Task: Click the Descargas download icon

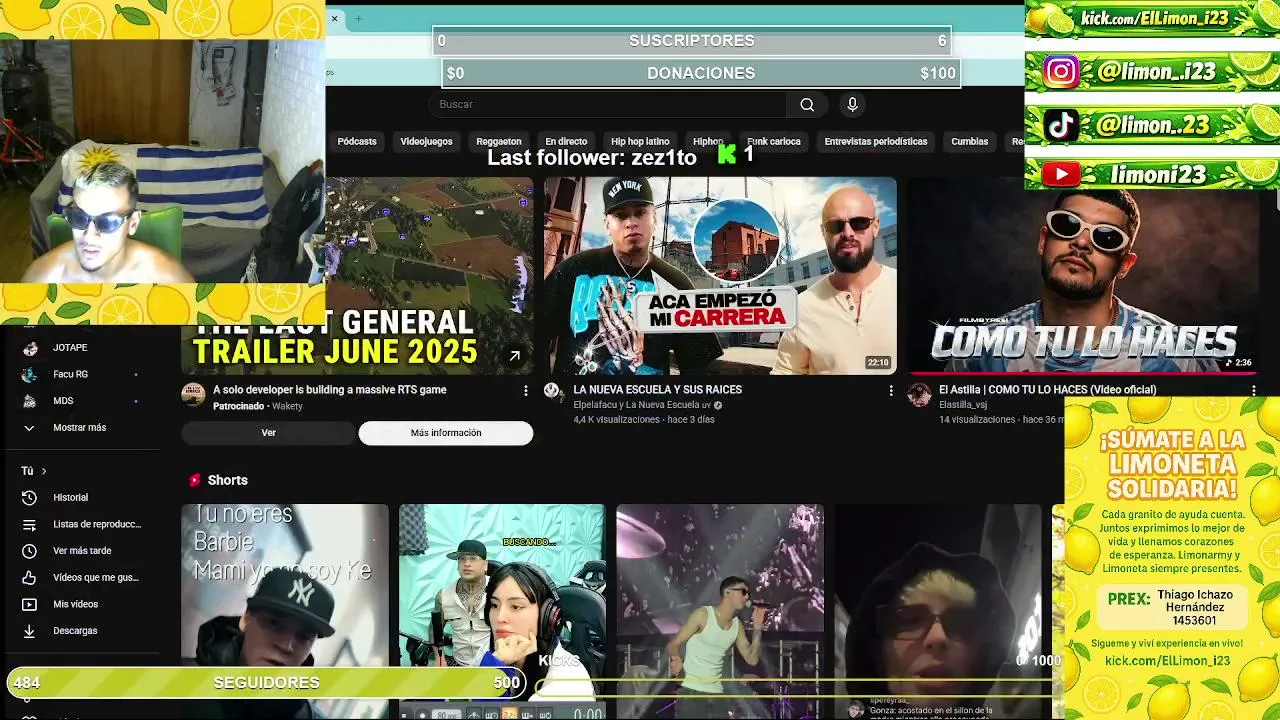Action: [29, 631]
